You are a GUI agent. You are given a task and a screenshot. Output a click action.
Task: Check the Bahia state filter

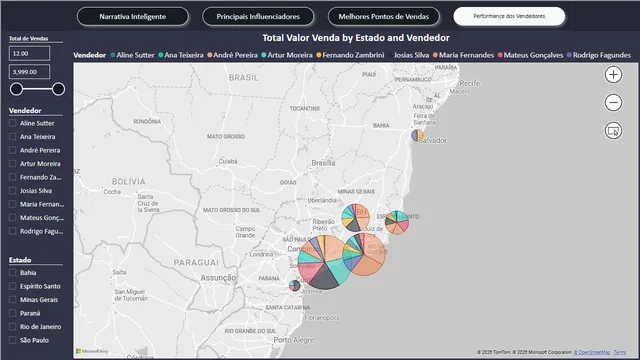click(x=13, y=273)
